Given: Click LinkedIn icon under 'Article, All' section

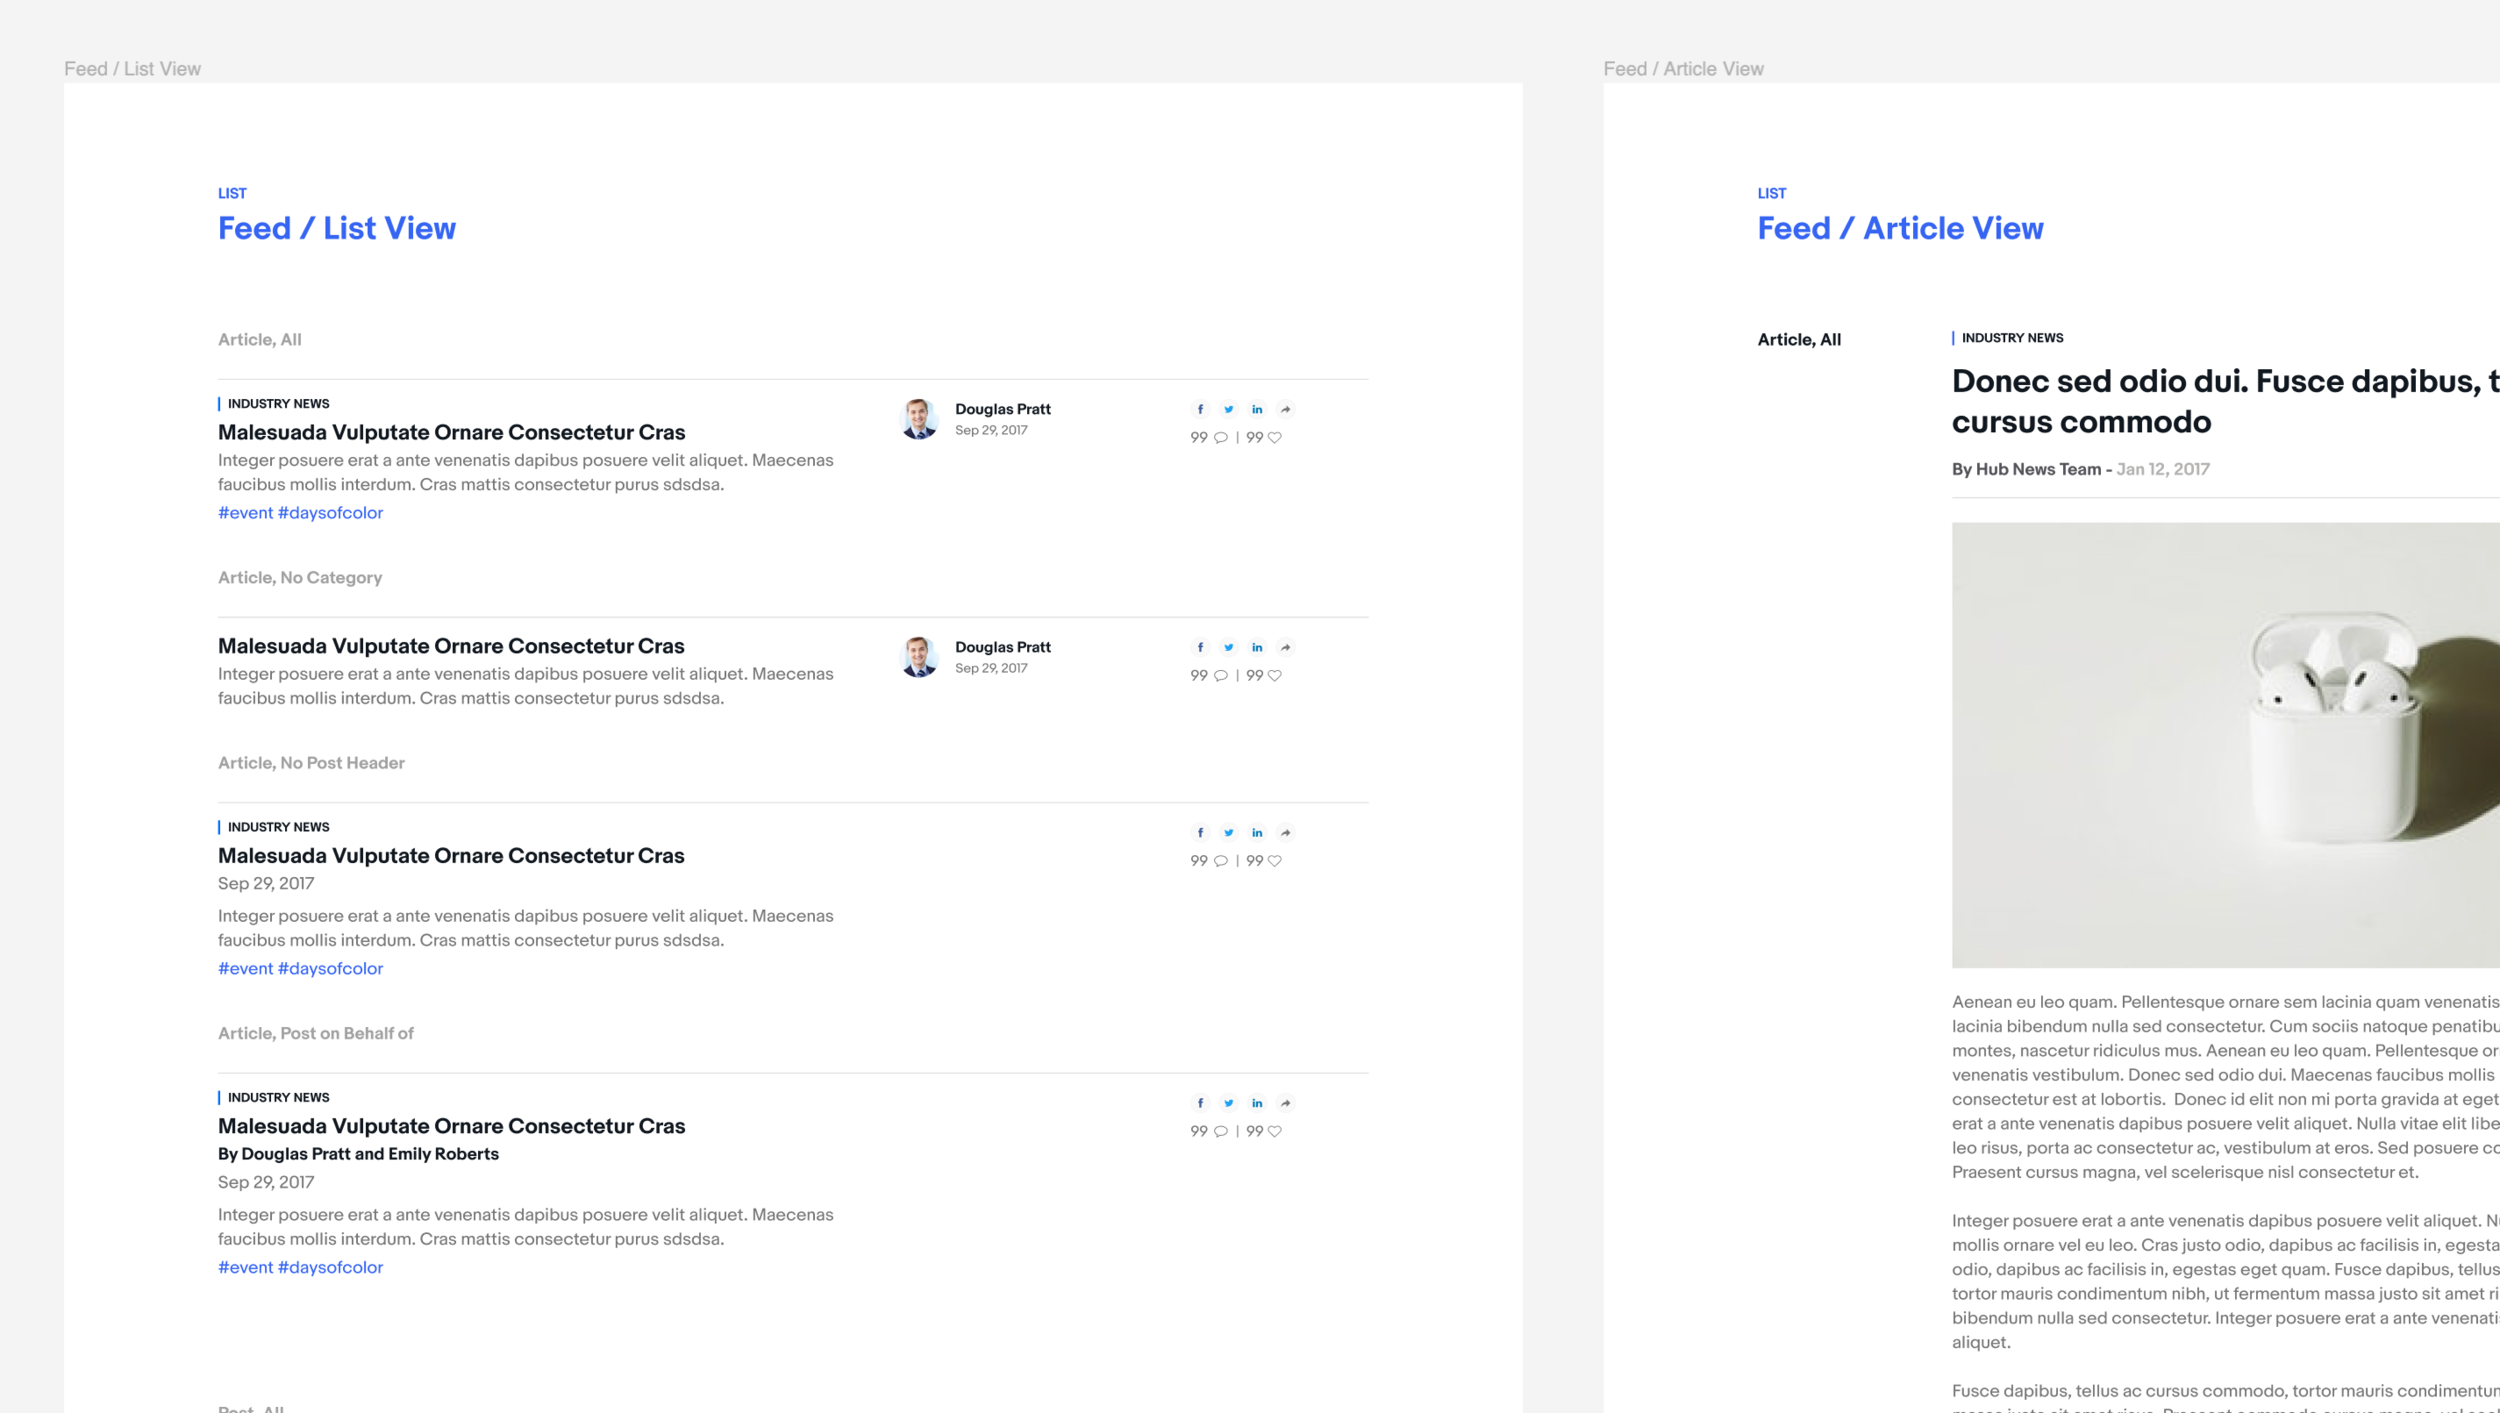Looking at the screenshot, I should (1257, 409).
